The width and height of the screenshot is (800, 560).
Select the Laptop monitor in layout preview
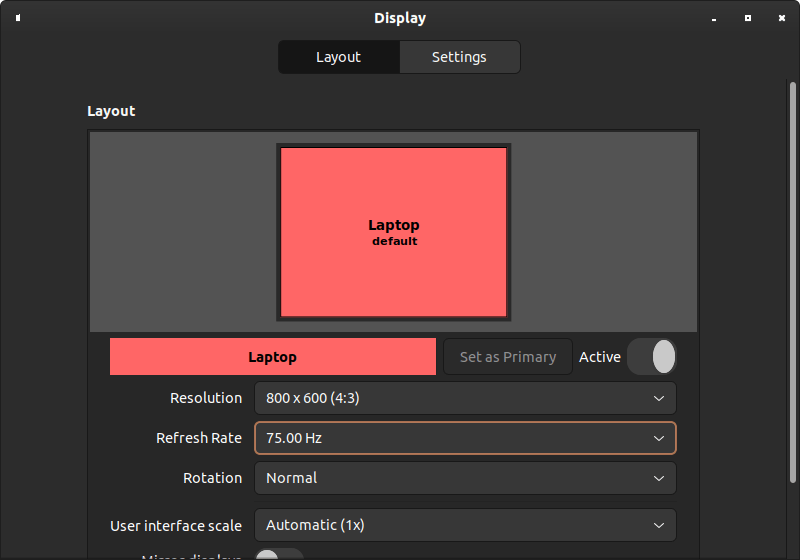393,232
